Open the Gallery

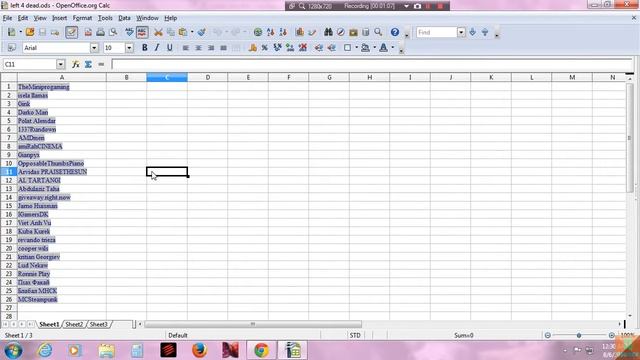pos(353,32)
